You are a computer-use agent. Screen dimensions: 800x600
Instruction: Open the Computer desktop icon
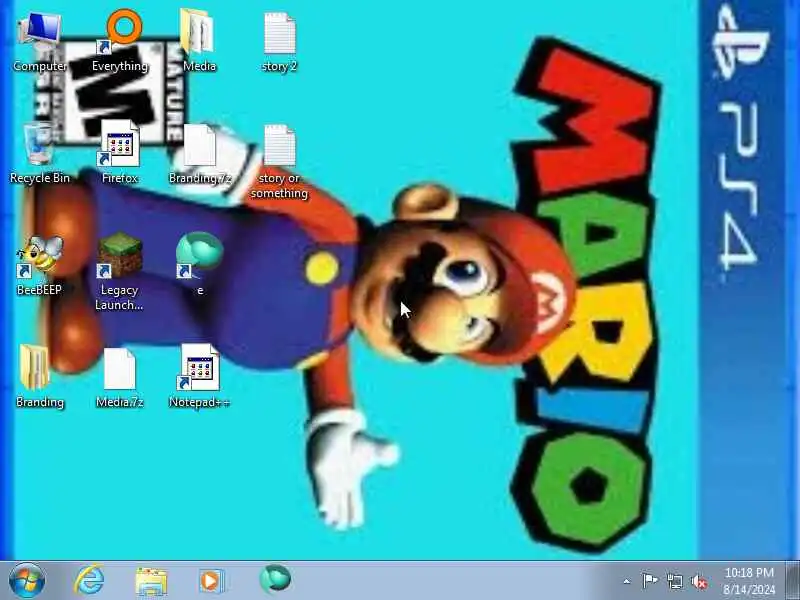point(40,42)
